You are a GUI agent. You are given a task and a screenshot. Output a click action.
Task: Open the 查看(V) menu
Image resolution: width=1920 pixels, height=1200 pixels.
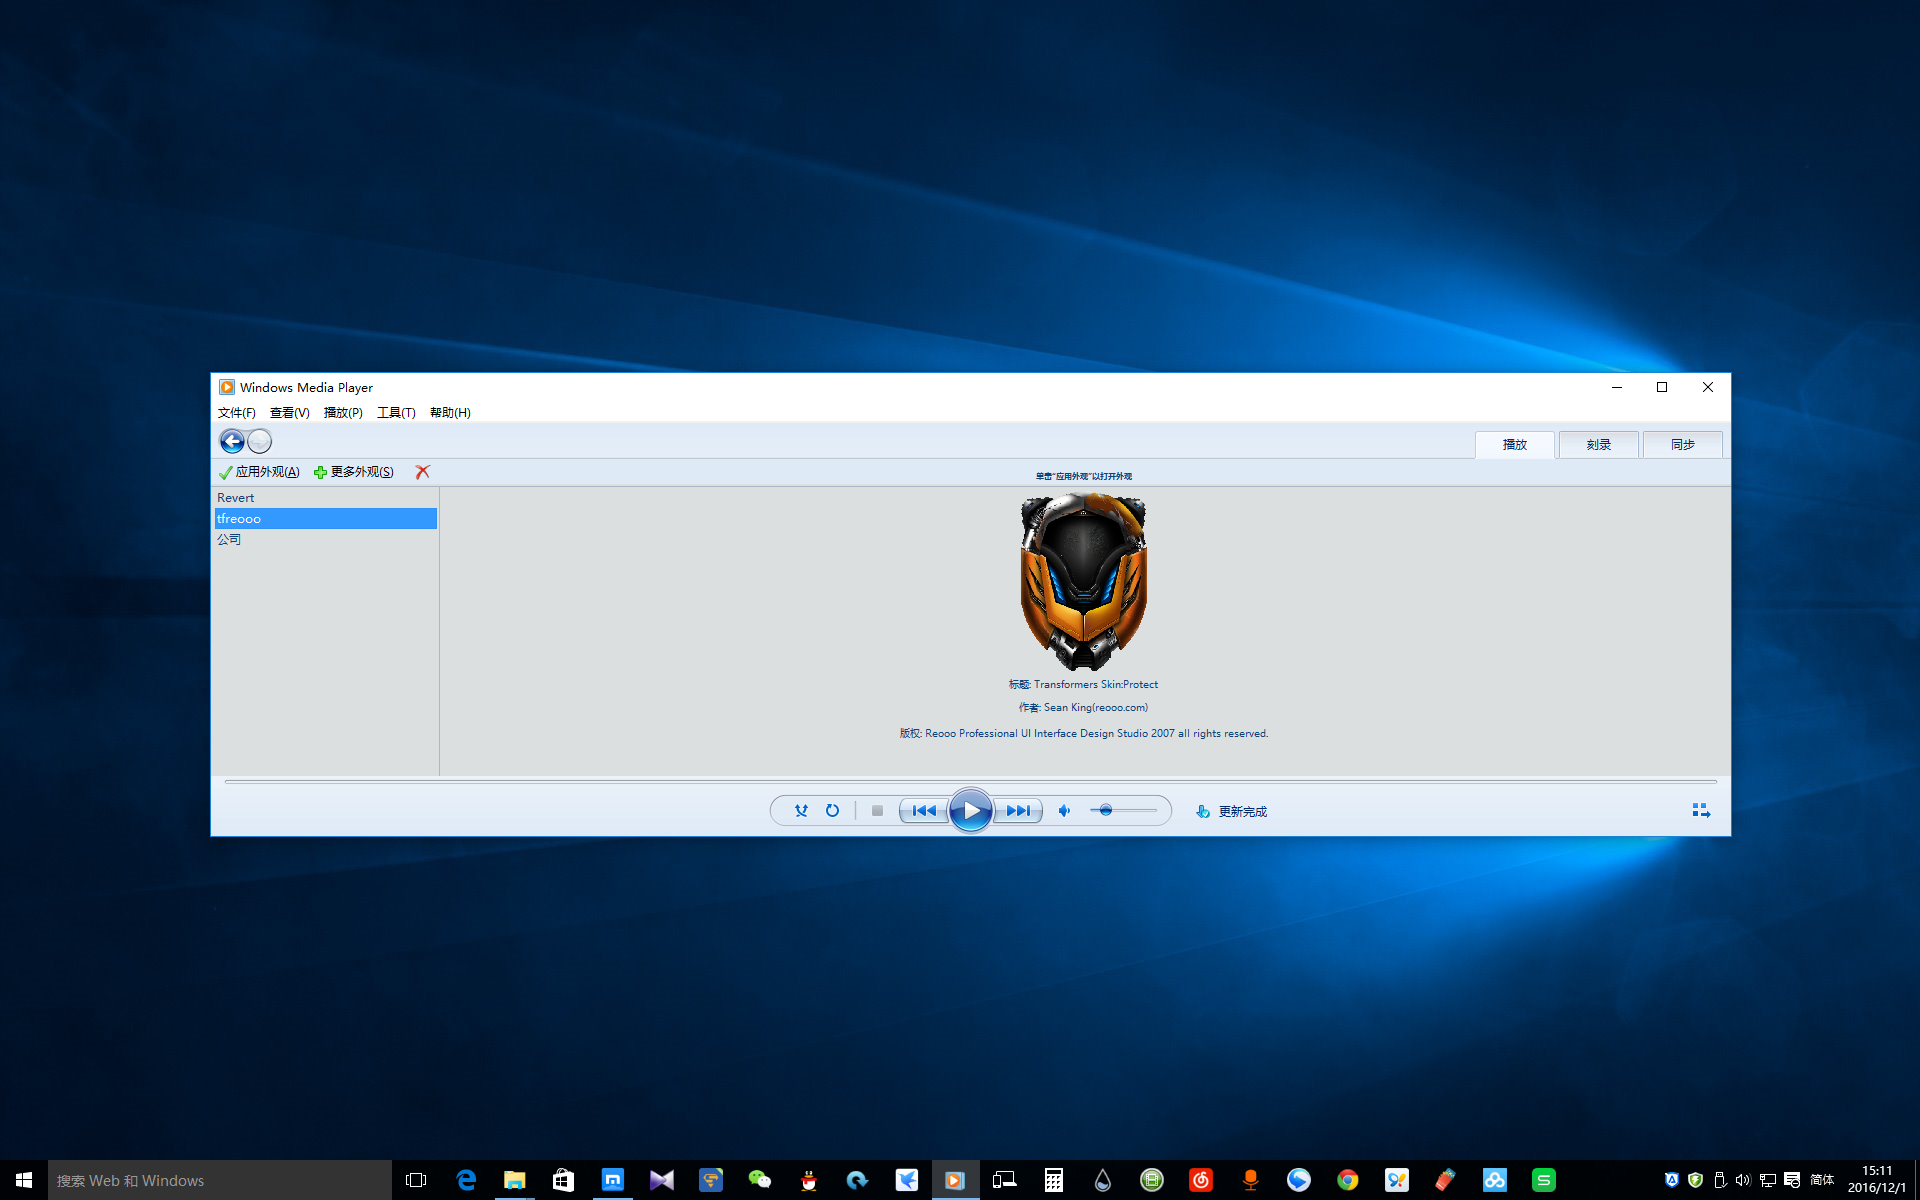click(x=290, y=413)
